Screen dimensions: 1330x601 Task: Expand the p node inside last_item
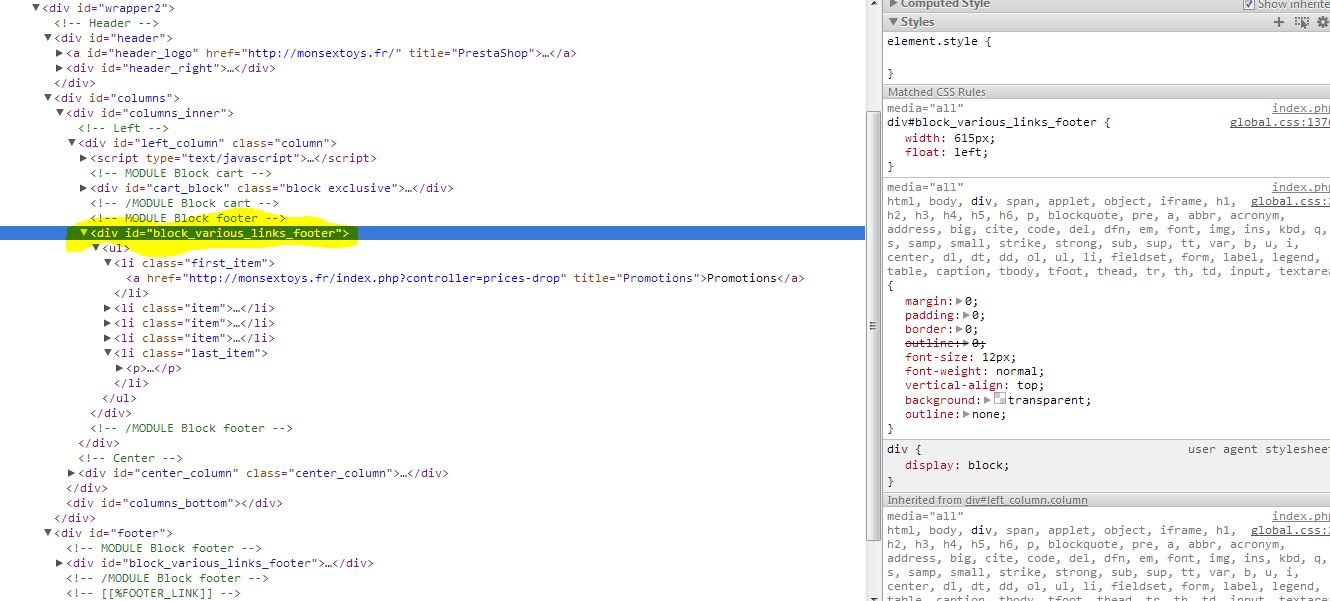pyautogui.click(x=120, y=368)
